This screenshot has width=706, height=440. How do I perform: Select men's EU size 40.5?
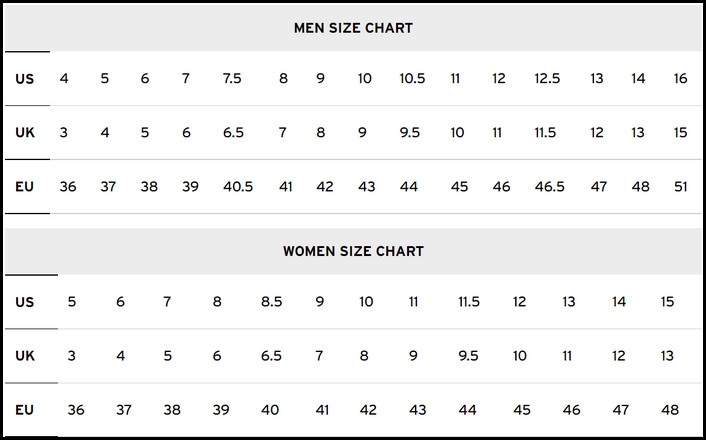(237, 186)
